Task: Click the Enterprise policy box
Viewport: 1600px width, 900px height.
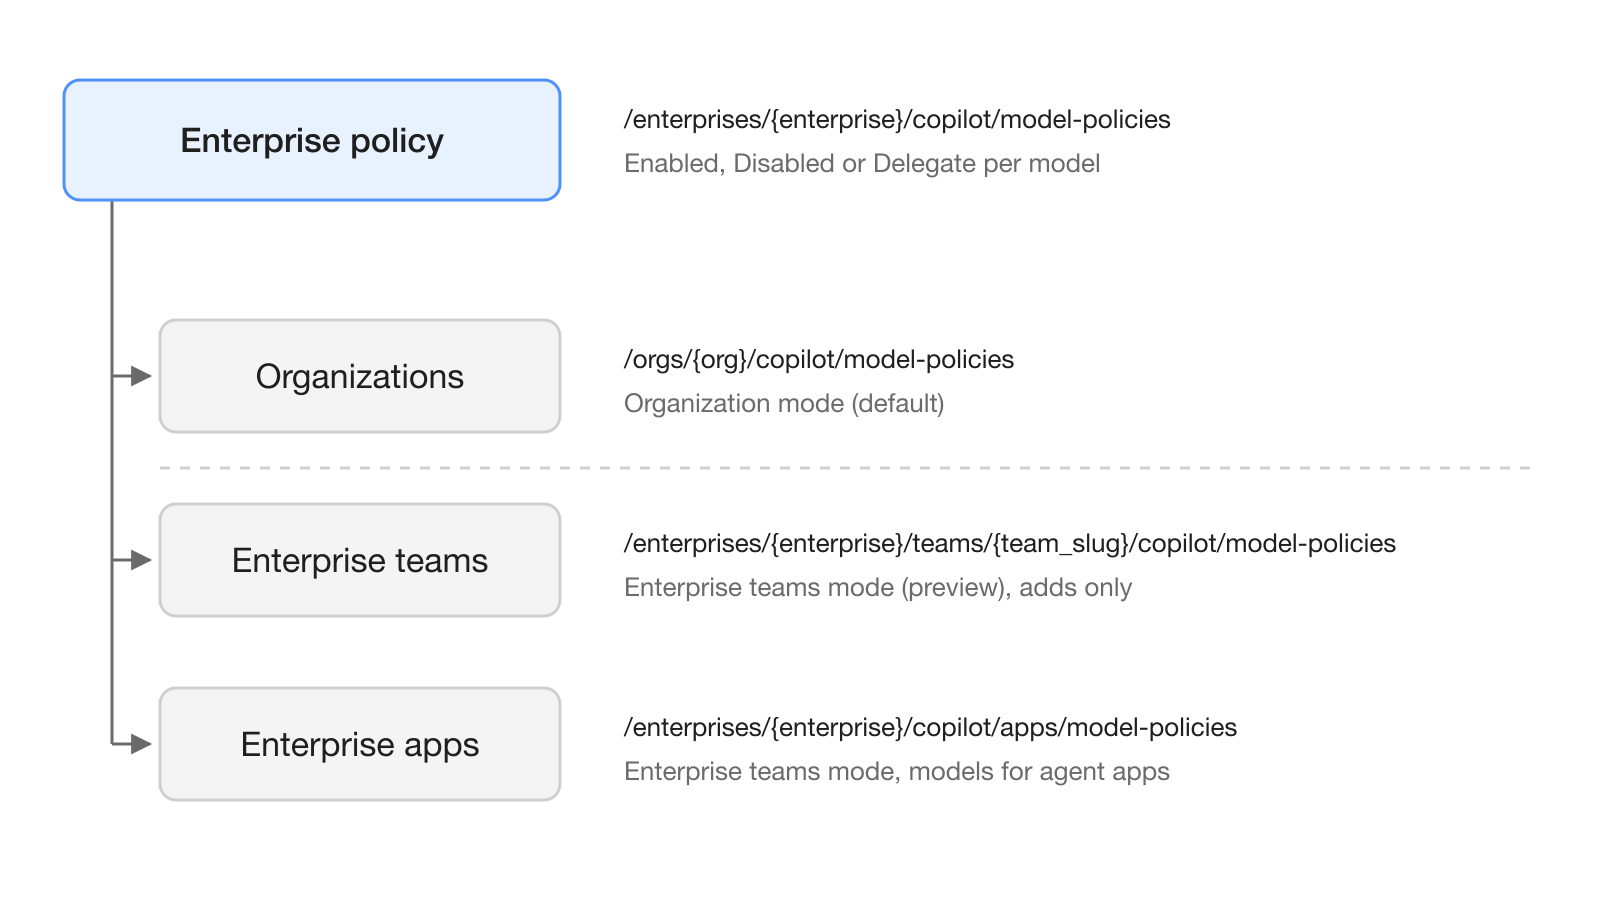Action: (312, 140)
